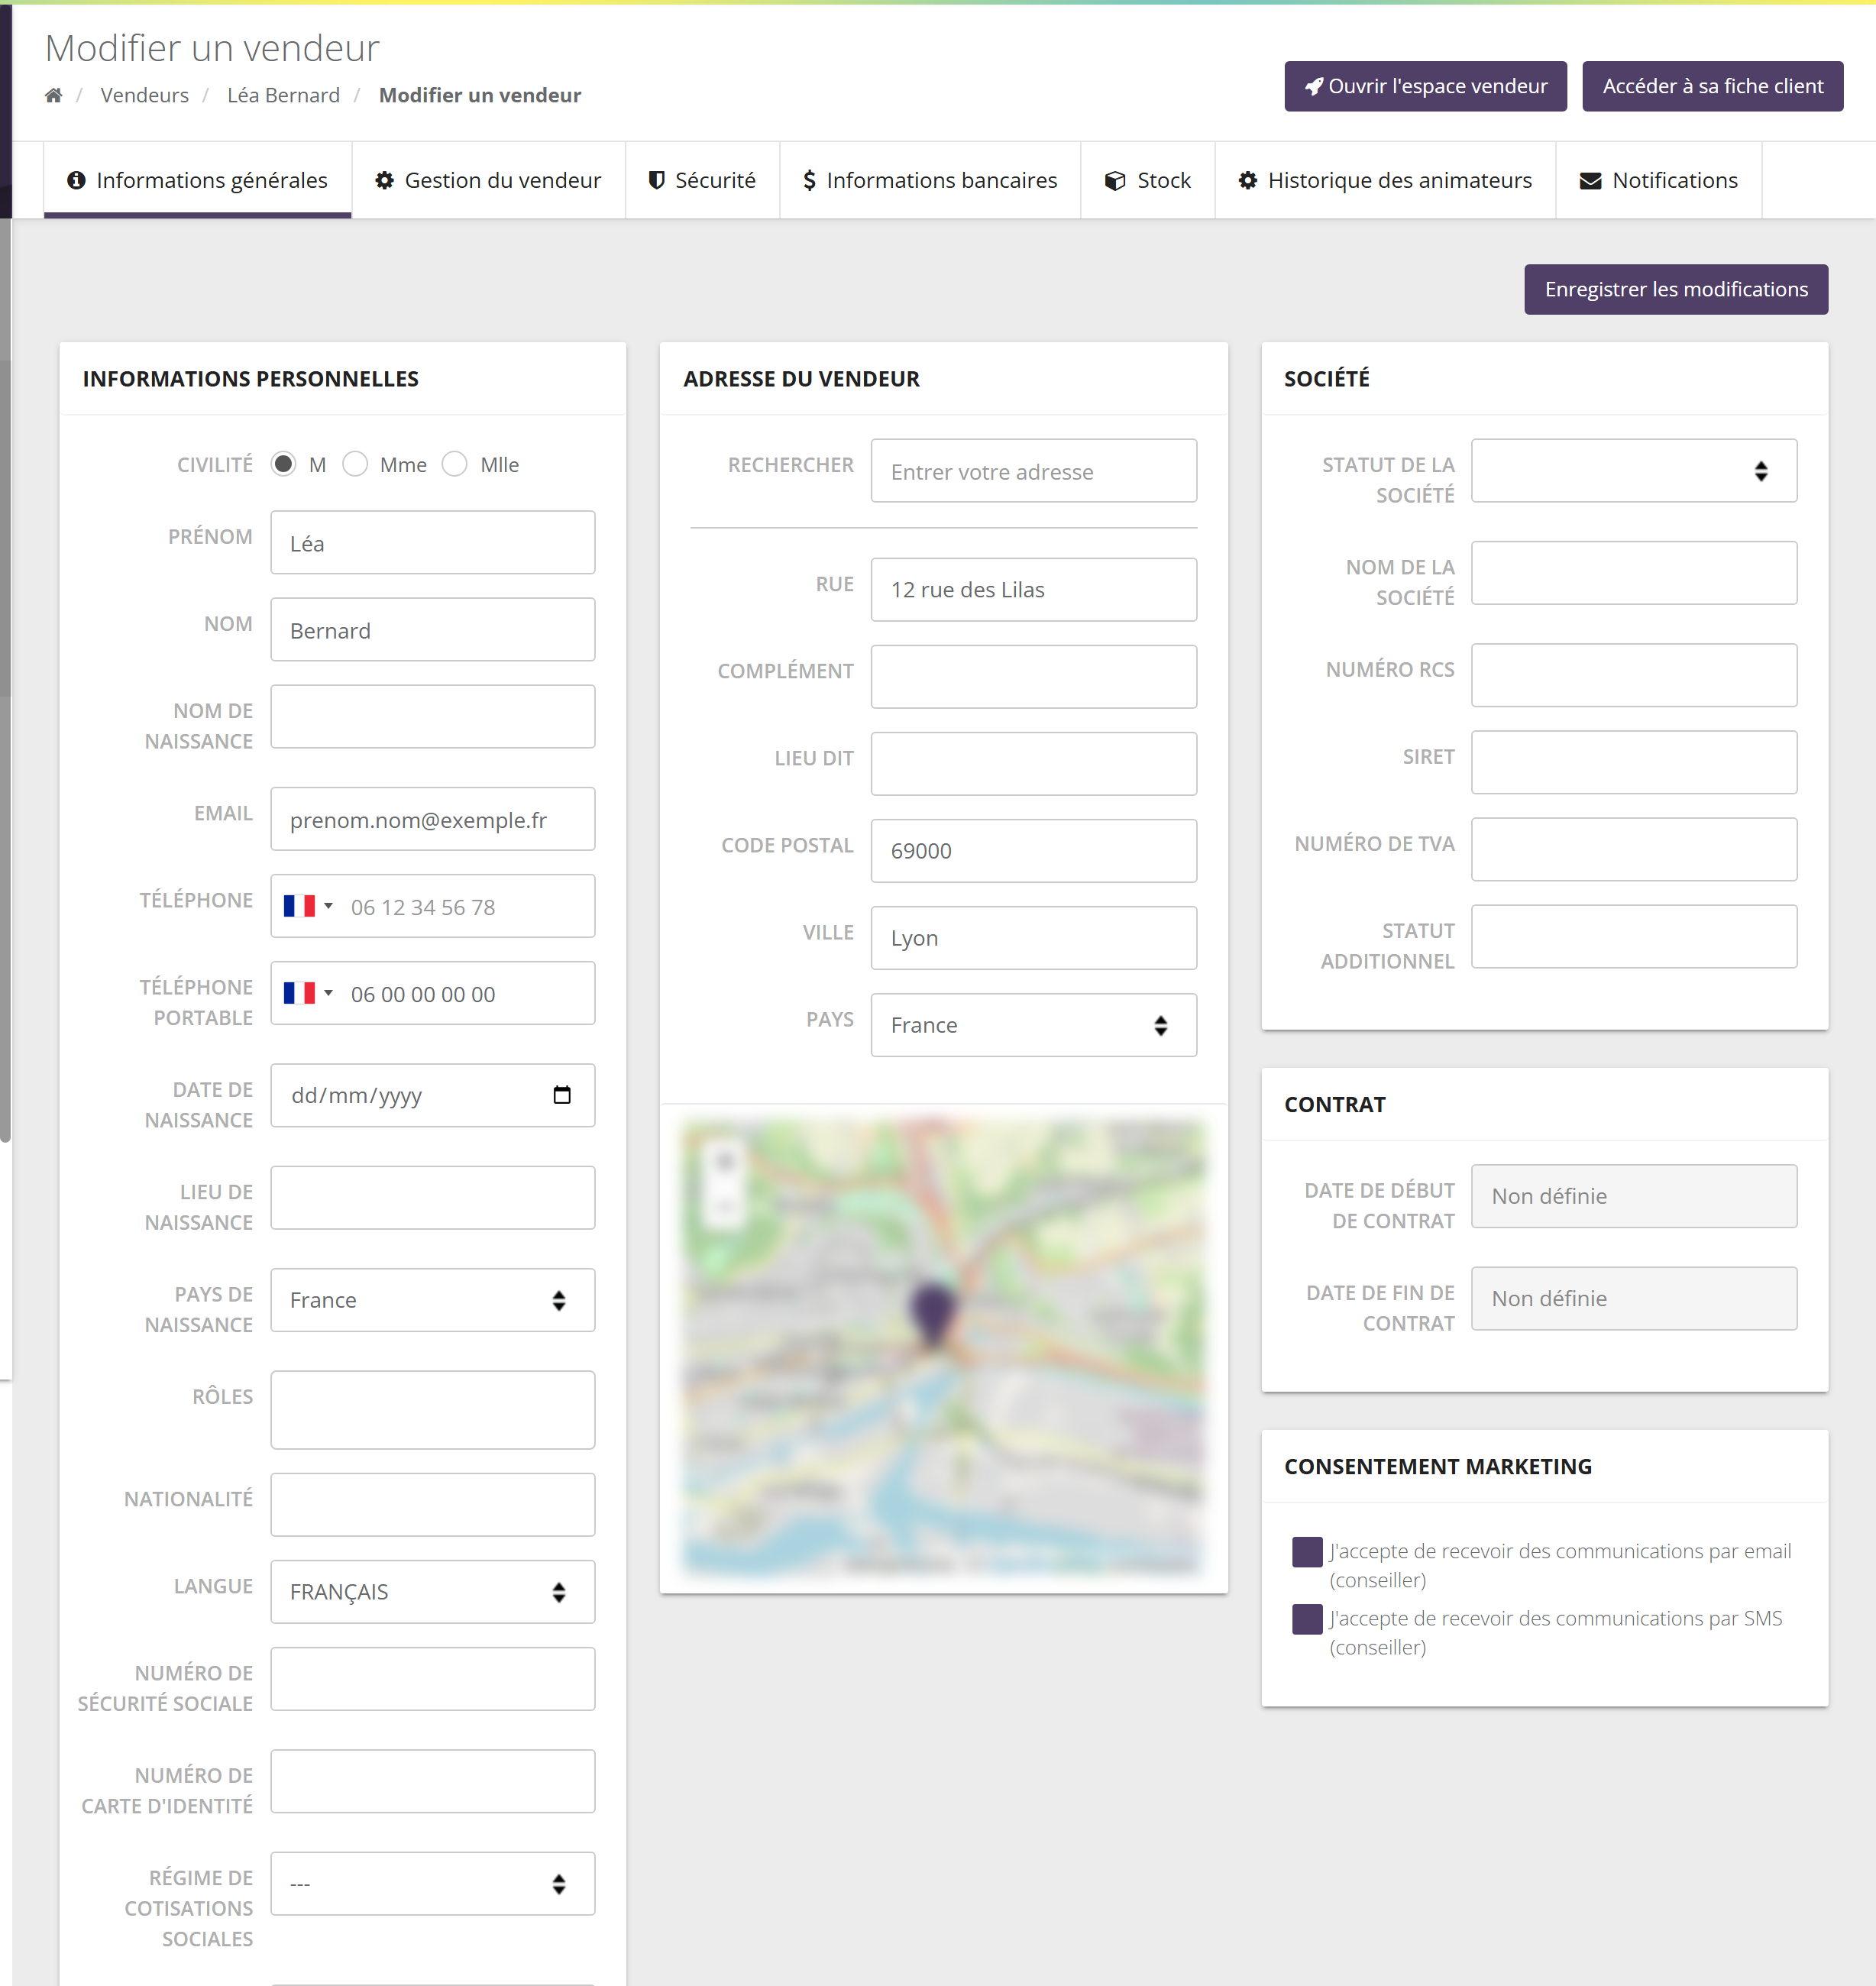Open the Vendeurs breadcrumb link
The image size is (1876, 1986).
[x=144, y=95]
